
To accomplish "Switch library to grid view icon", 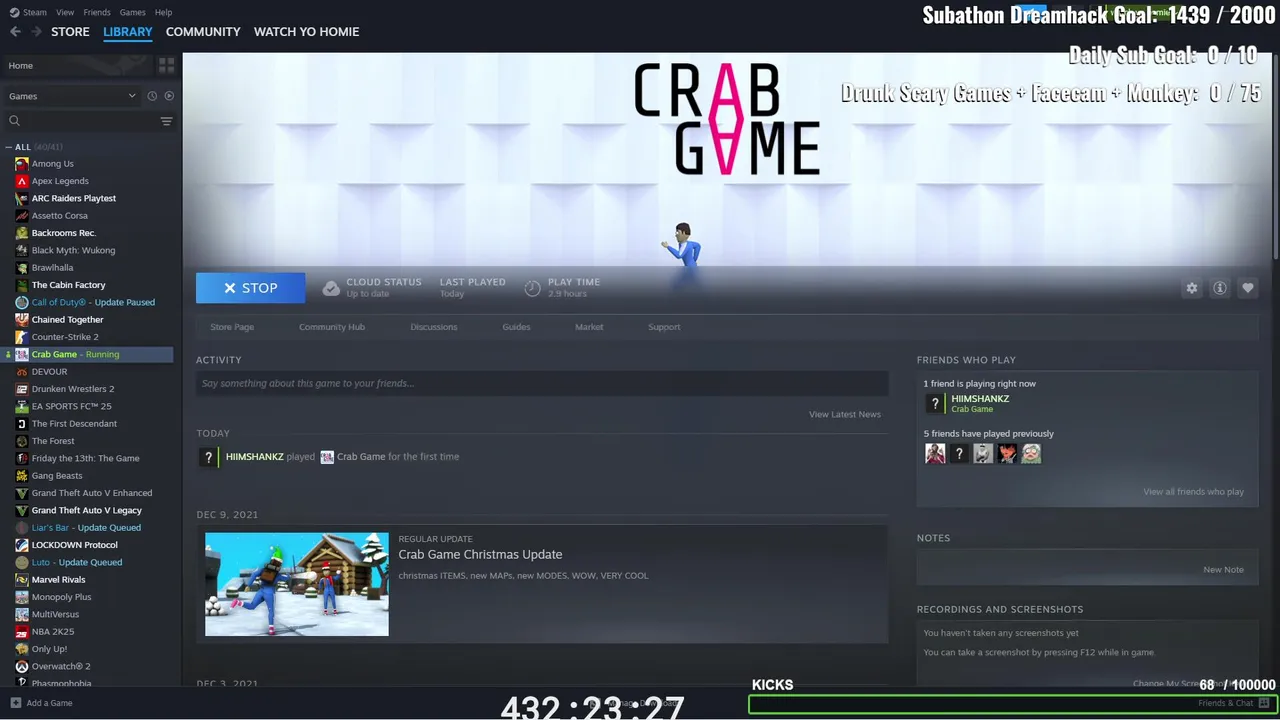I will point(166,65).
